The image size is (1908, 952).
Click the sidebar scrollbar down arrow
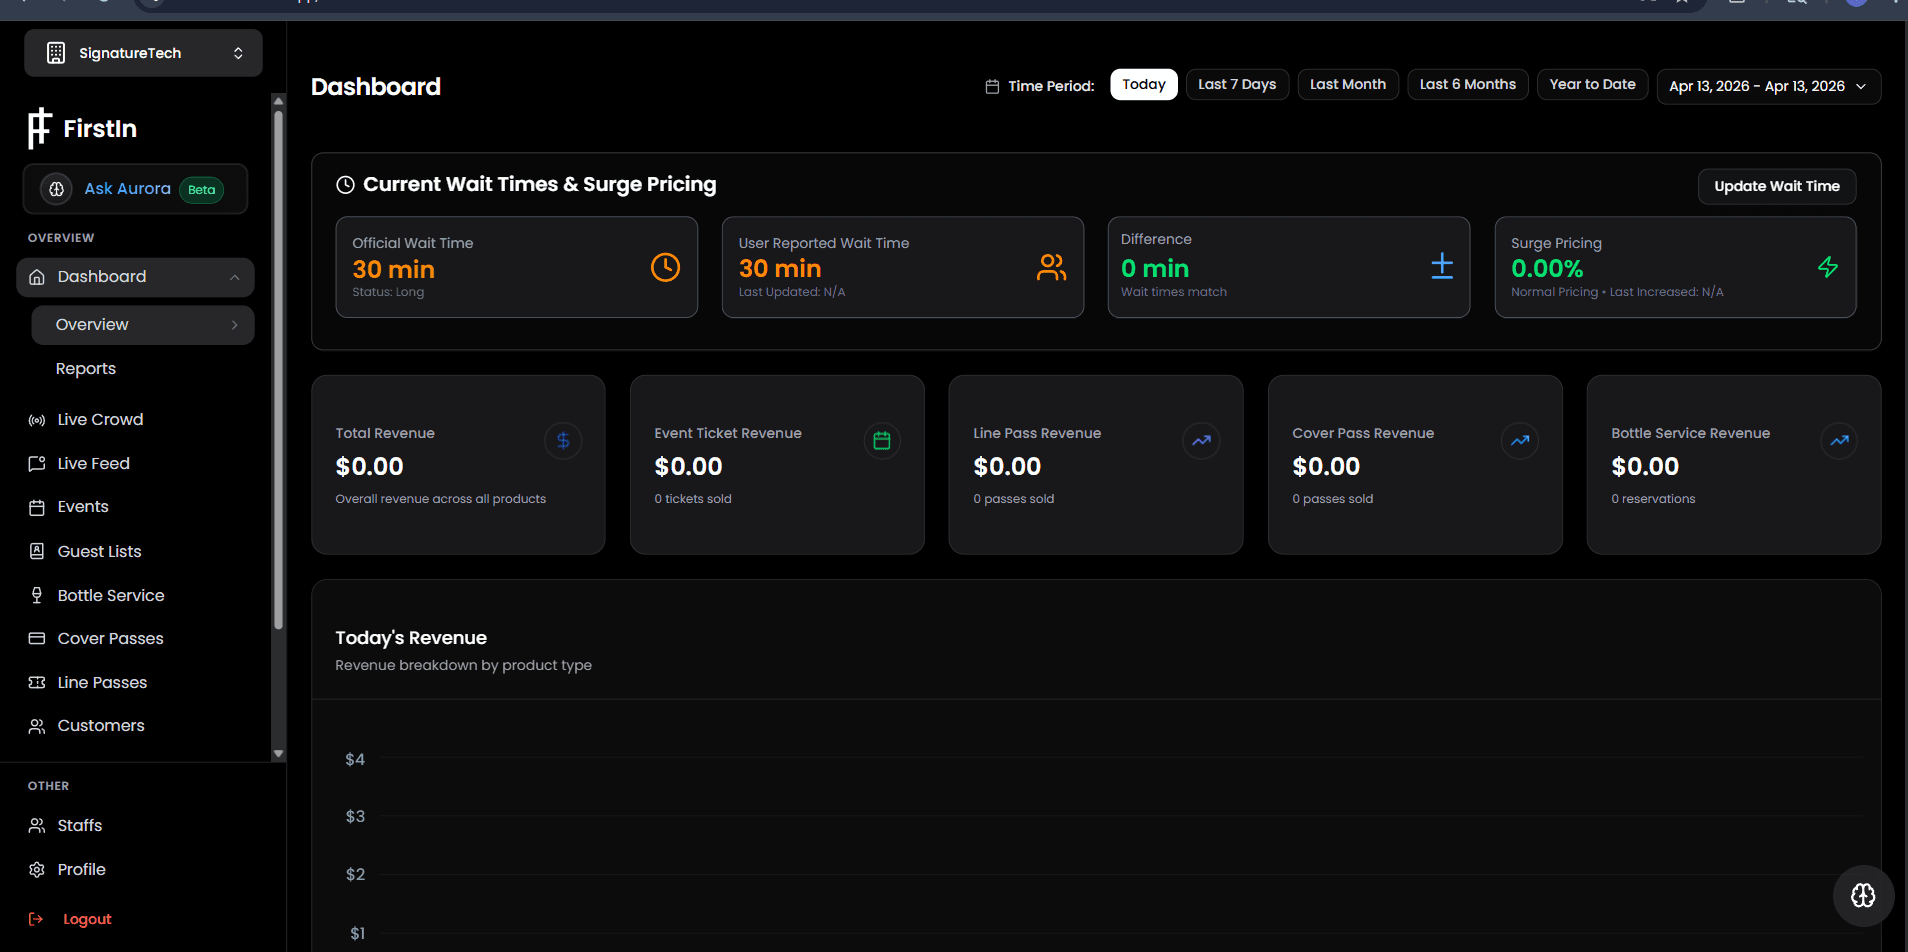(278, 754)
